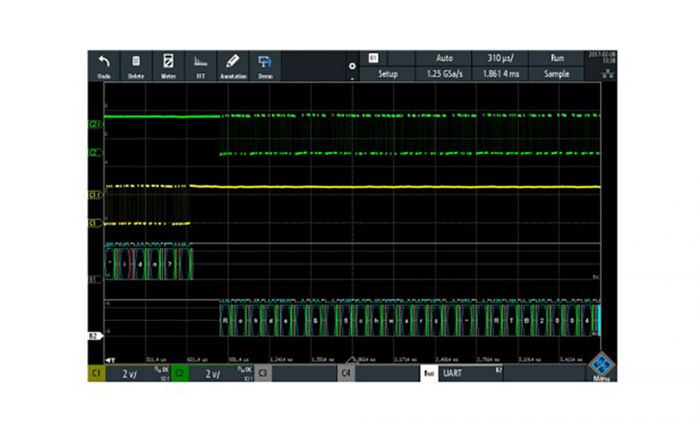Click the Delete trash icon
The image size is (700, 424).
tap(136, 66)
